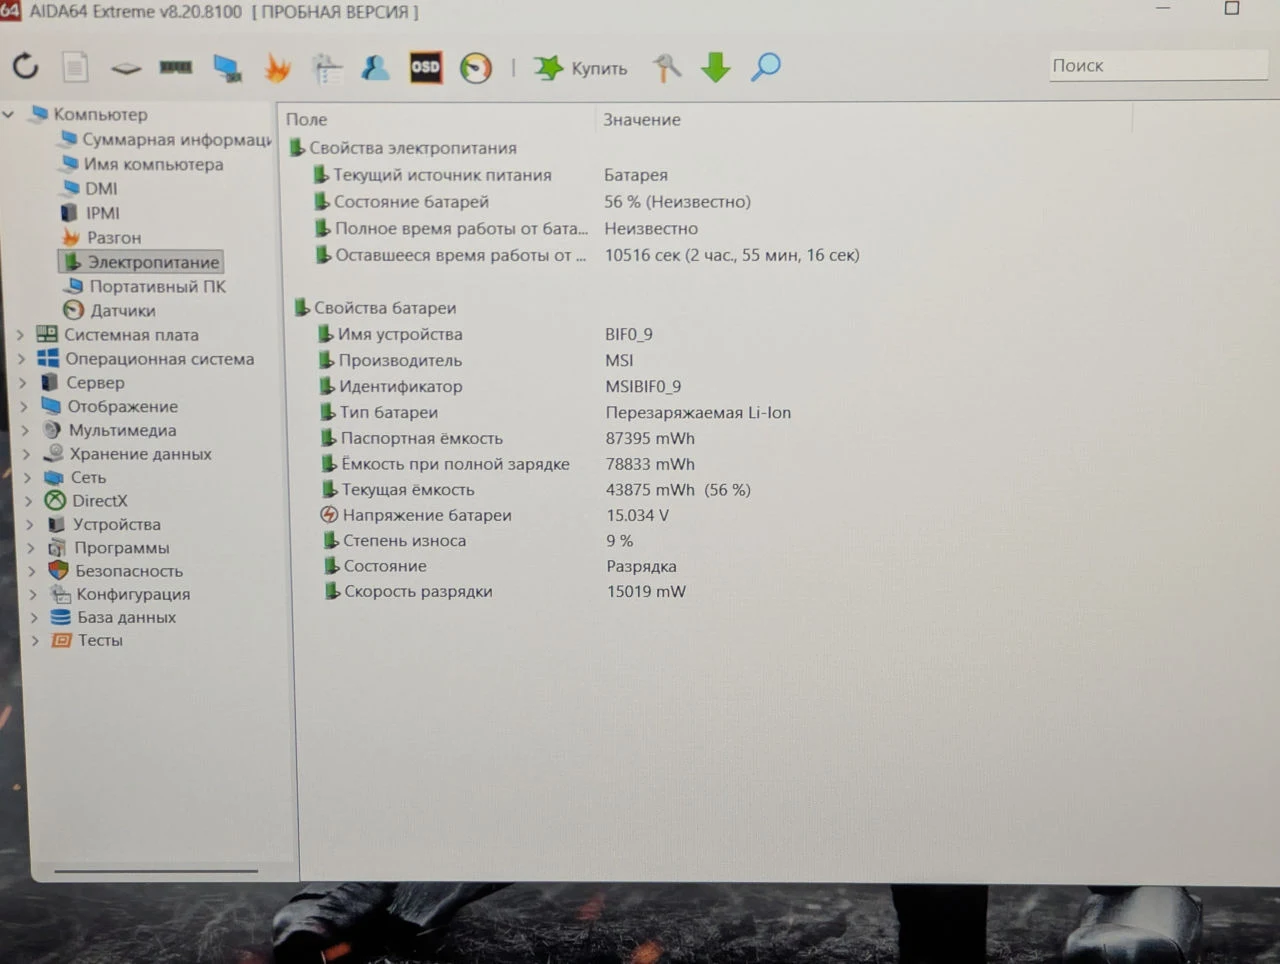Click the user account toolbar icon
The image size is (1280, 964).
(x=376, y=68)
